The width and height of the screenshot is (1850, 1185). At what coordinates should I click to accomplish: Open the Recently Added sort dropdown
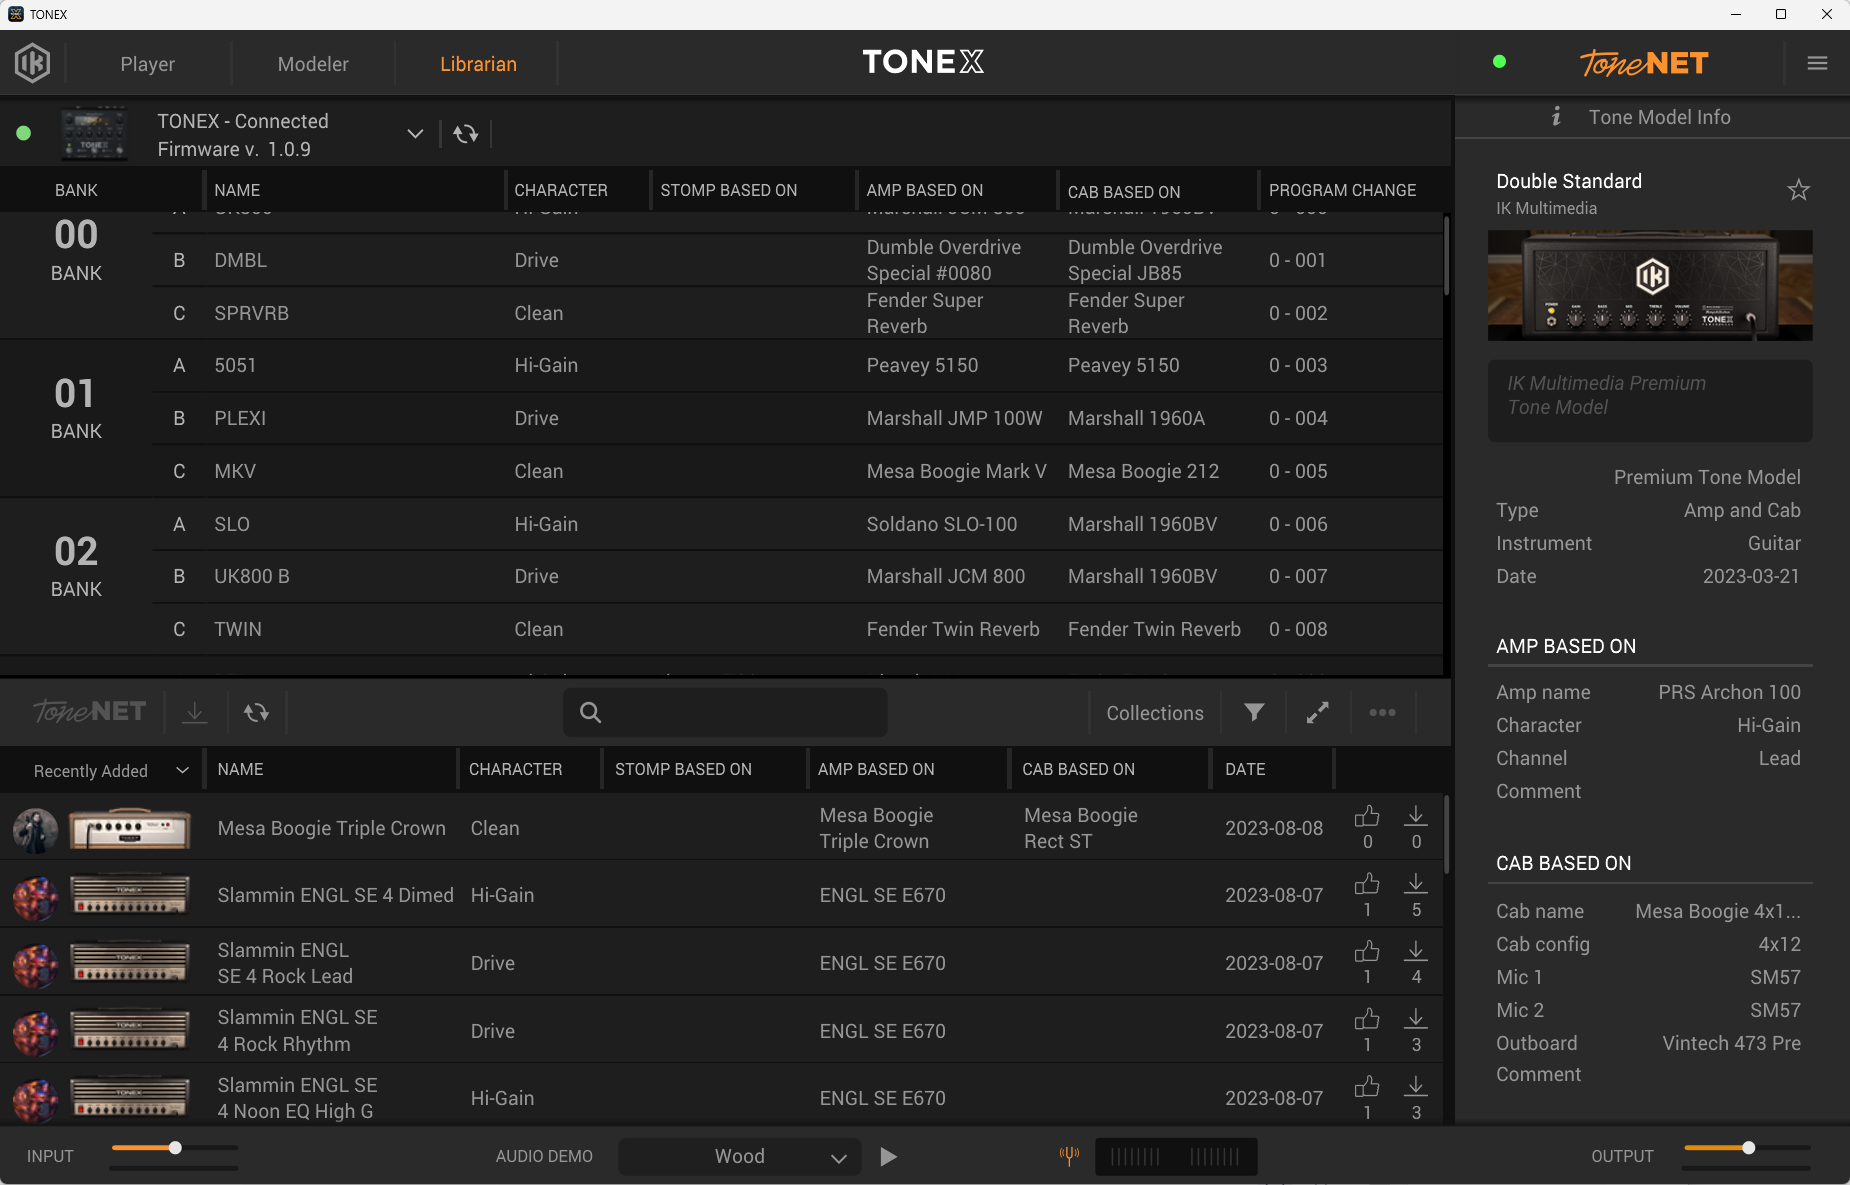point(110,770)
